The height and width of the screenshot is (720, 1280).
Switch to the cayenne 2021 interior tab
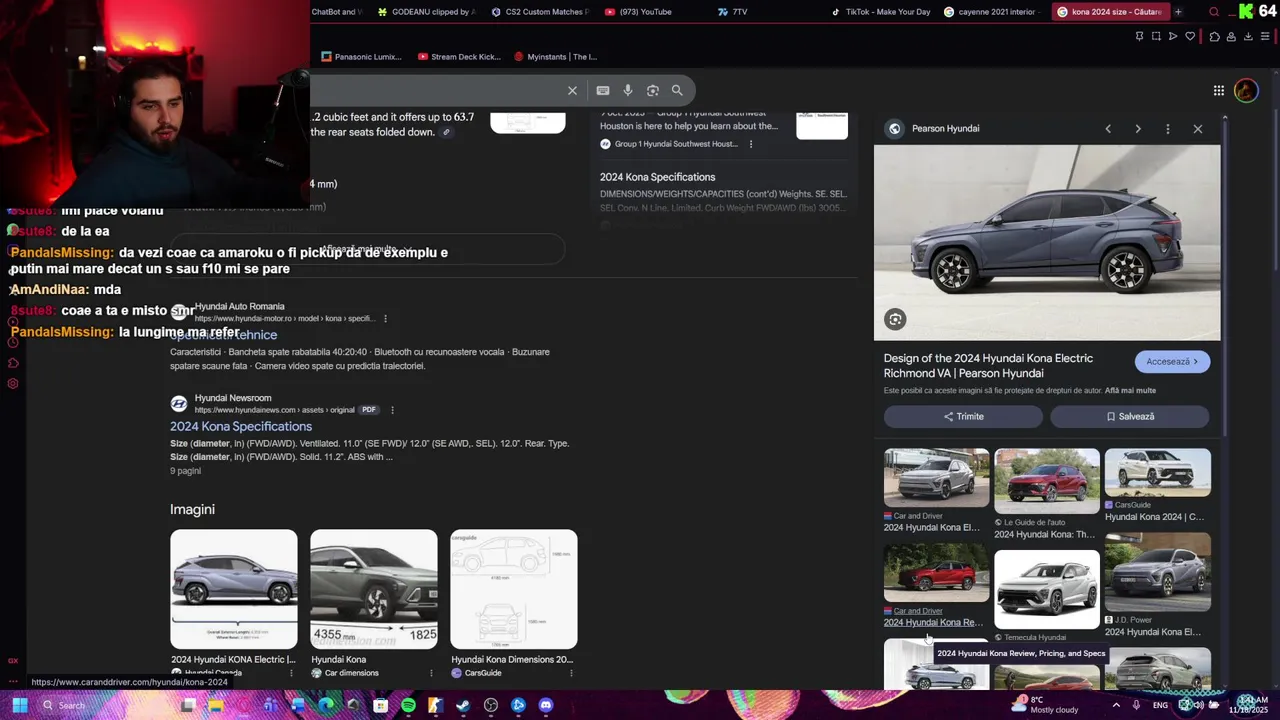click(x=990, y=12)
